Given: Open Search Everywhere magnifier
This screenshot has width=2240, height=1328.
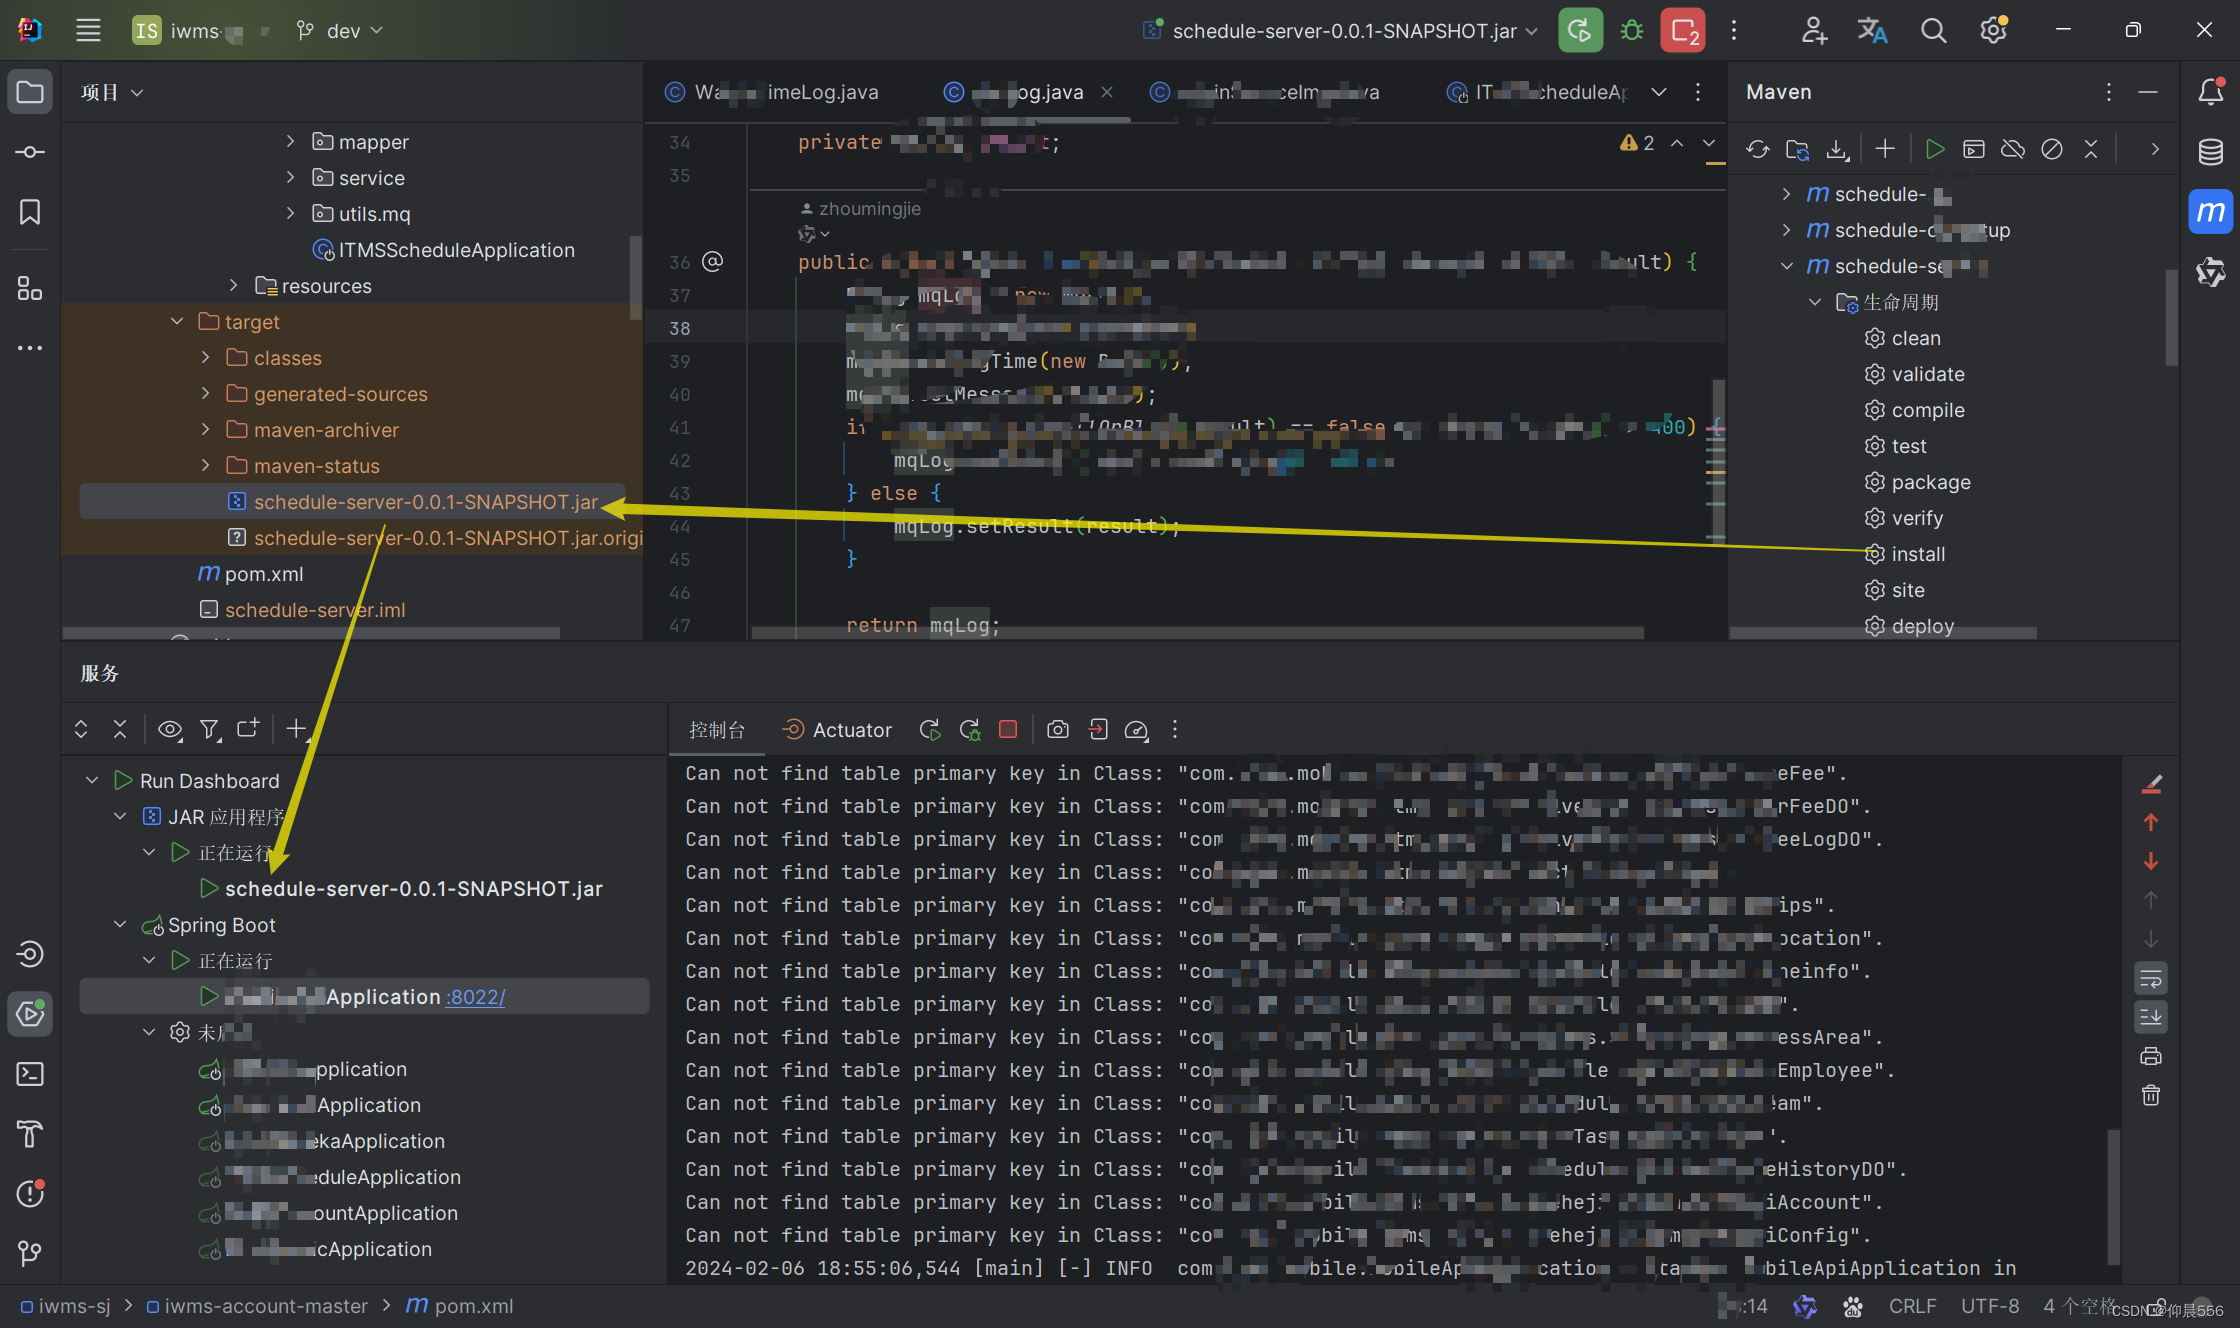Looking at the screenshot, I should (1933, 30).
